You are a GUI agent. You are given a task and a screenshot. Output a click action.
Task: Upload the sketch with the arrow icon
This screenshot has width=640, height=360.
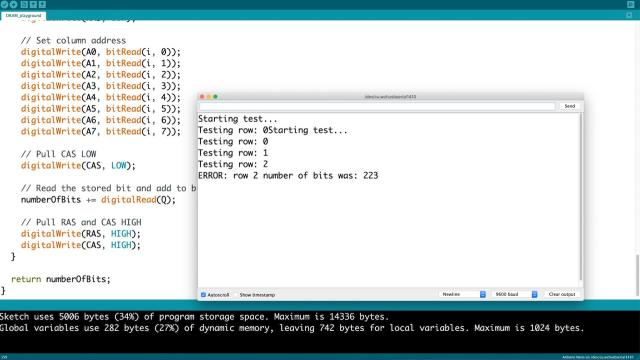click(13, 4)
